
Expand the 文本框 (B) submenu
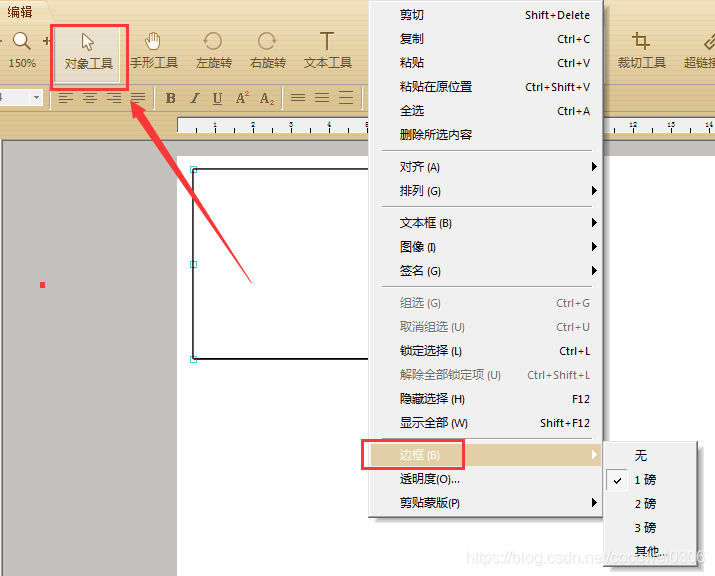(486, 223)
